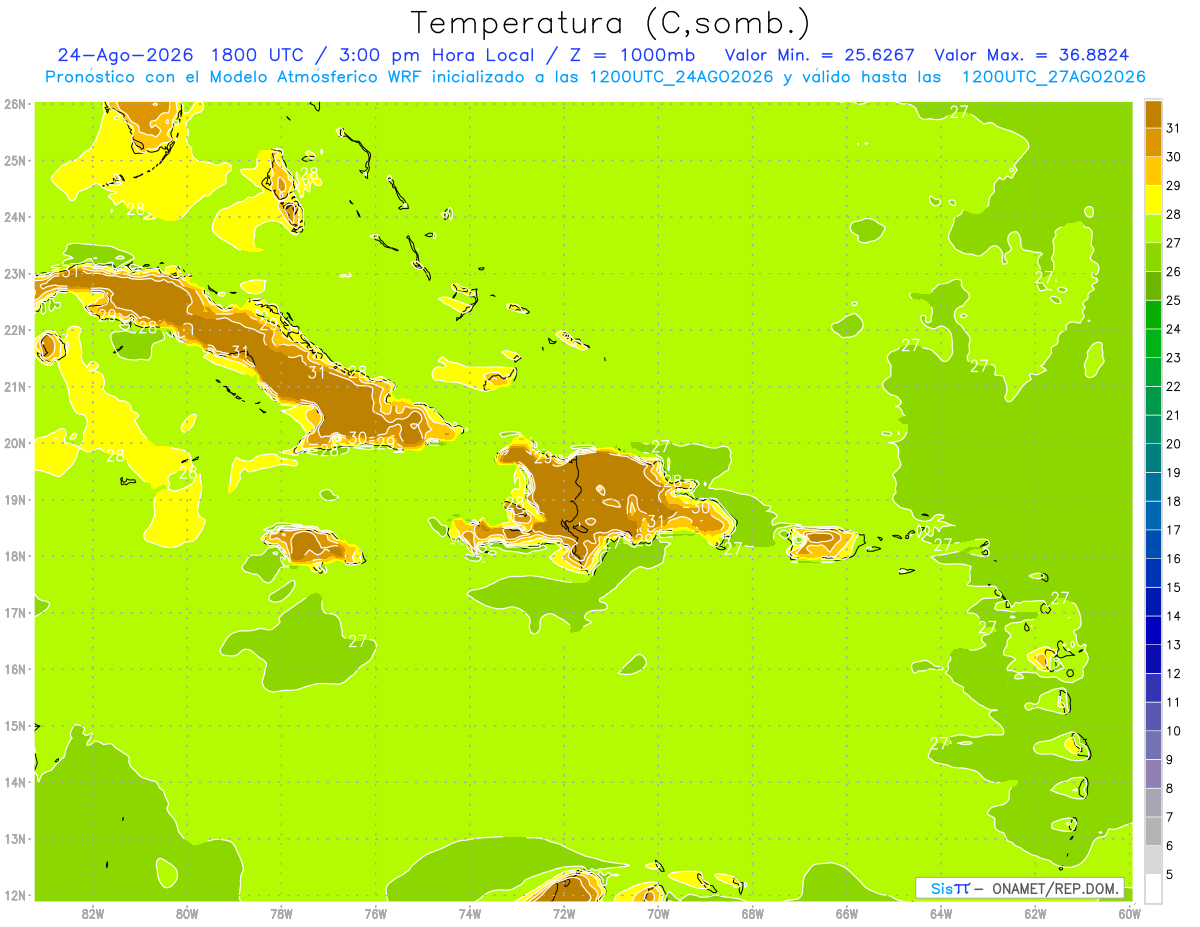Click the "25N" latitude axis label

tap(15, 161)
